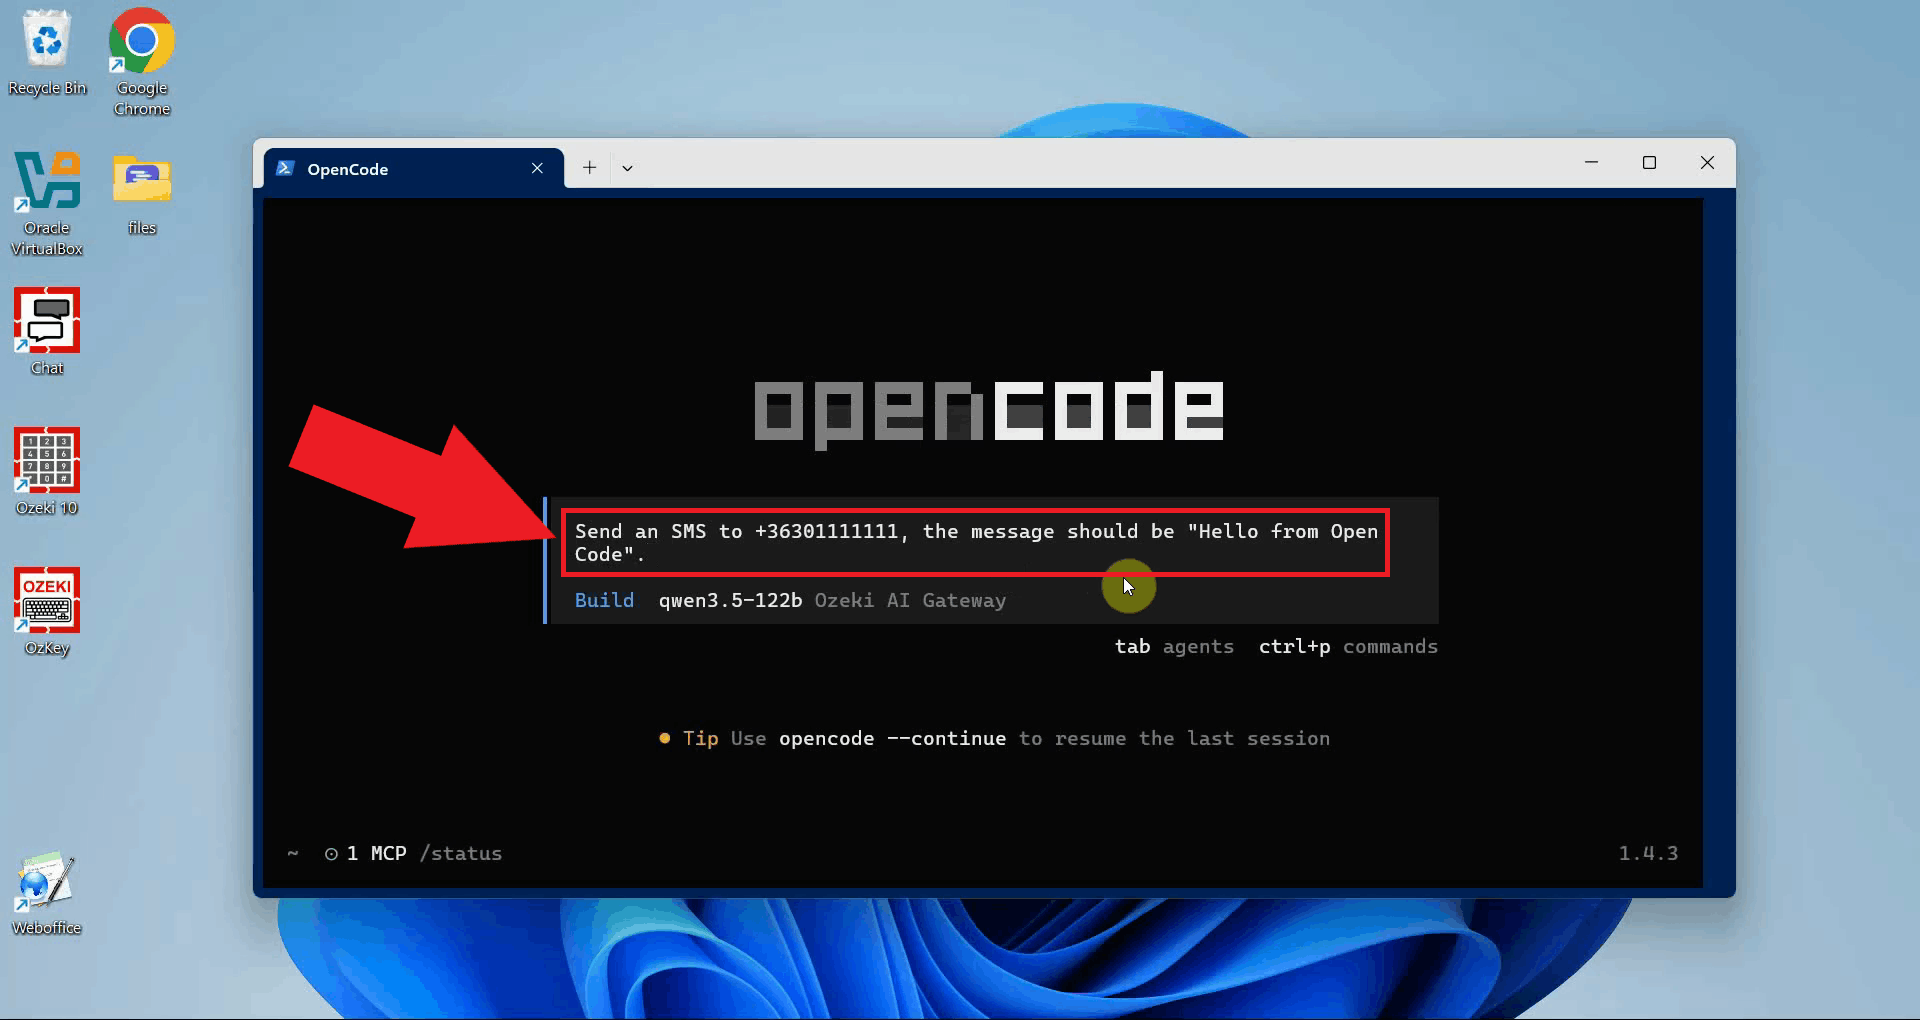Close the OpenCode terminal tab
The height and width of the screenshot is (1020, 1920).
coord(537,168)
